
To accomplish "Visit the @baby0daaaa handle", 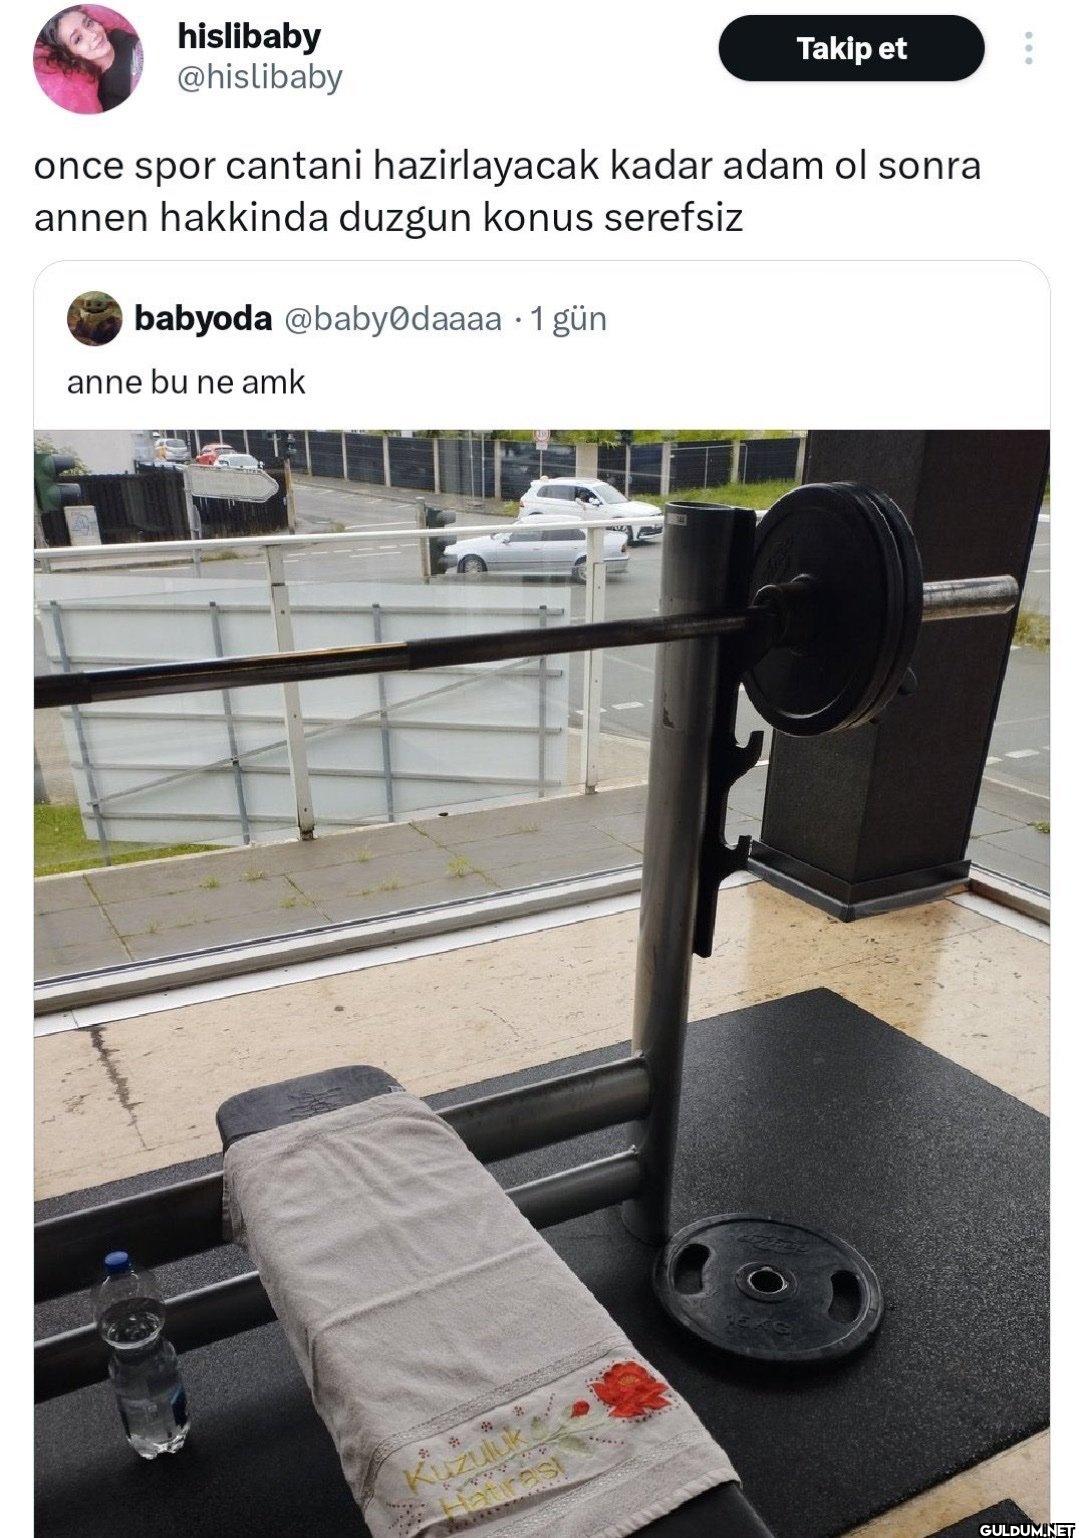I will coord(393,319).
